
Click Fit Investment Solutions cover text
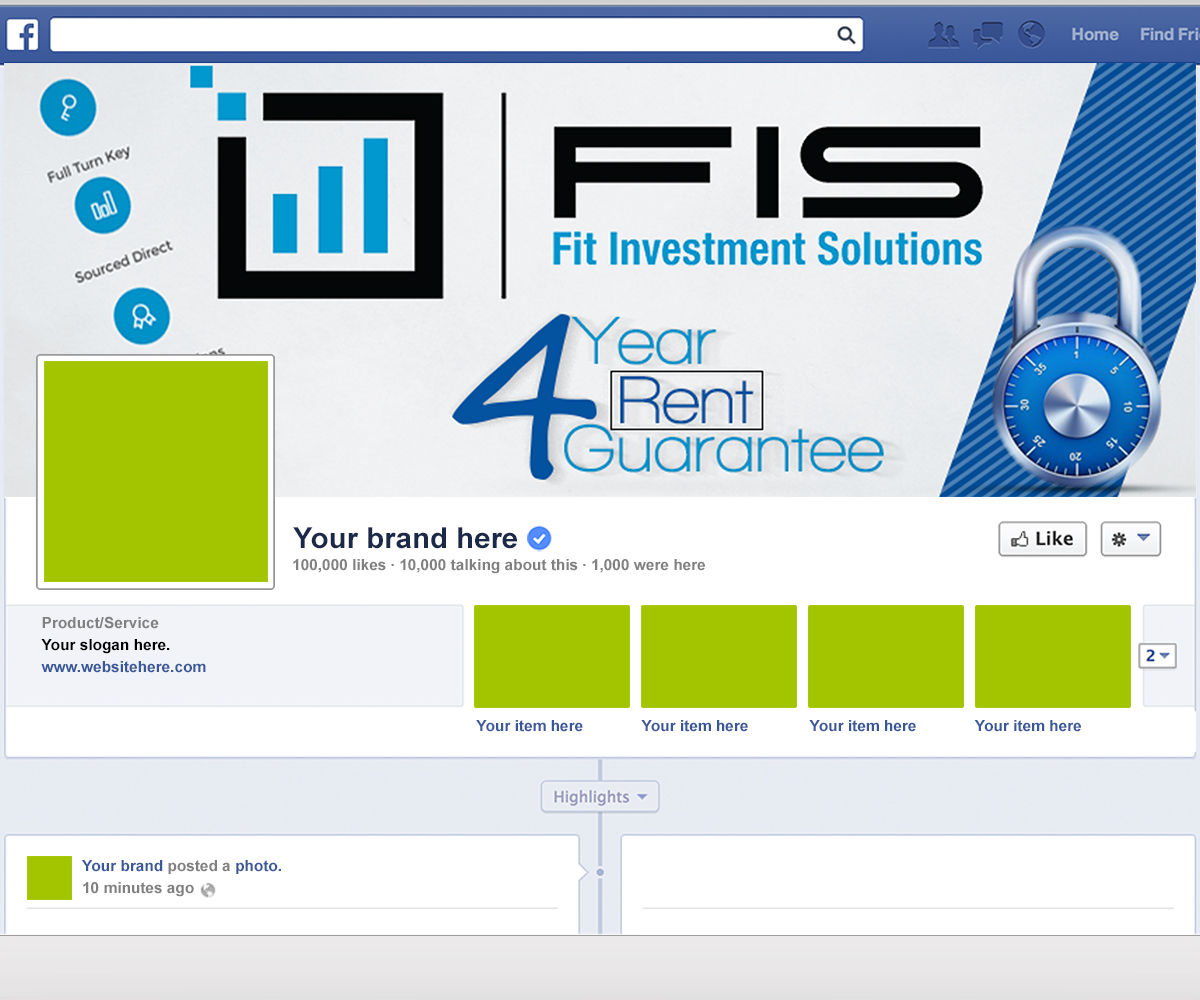coord(767,249)
